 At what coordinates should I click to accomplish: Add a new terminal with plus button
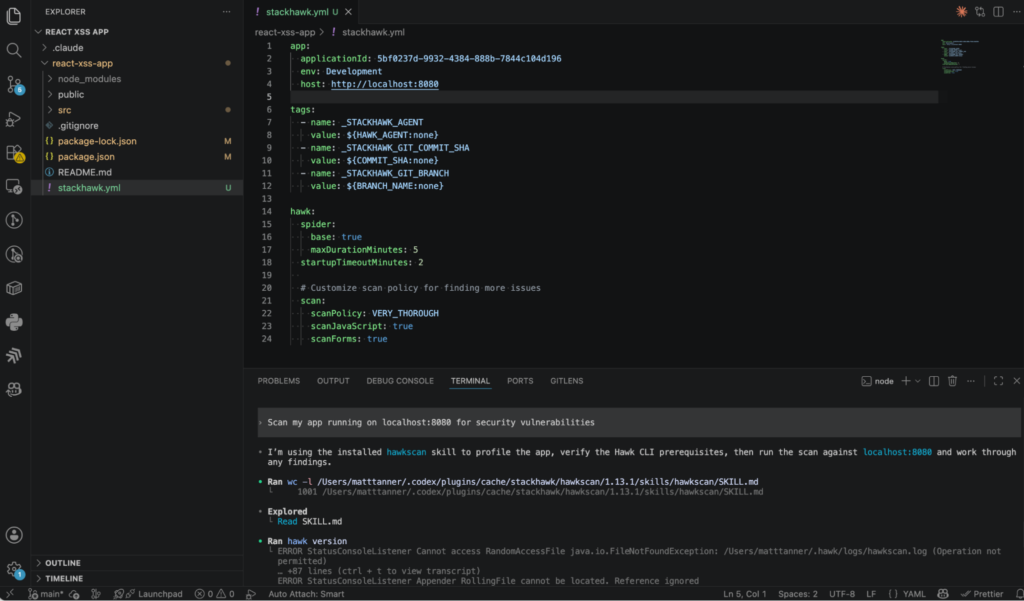click(x=906, y=381)
